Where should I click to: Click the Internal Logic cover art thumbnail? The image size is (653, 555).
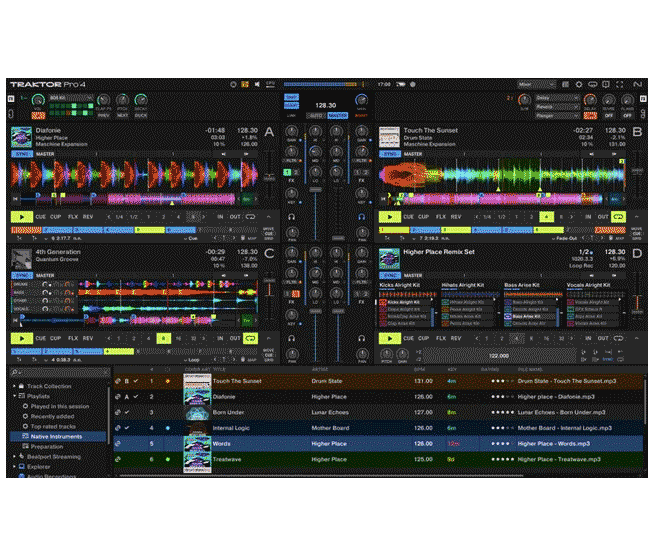pyautogui.click(x=197, y=428)
